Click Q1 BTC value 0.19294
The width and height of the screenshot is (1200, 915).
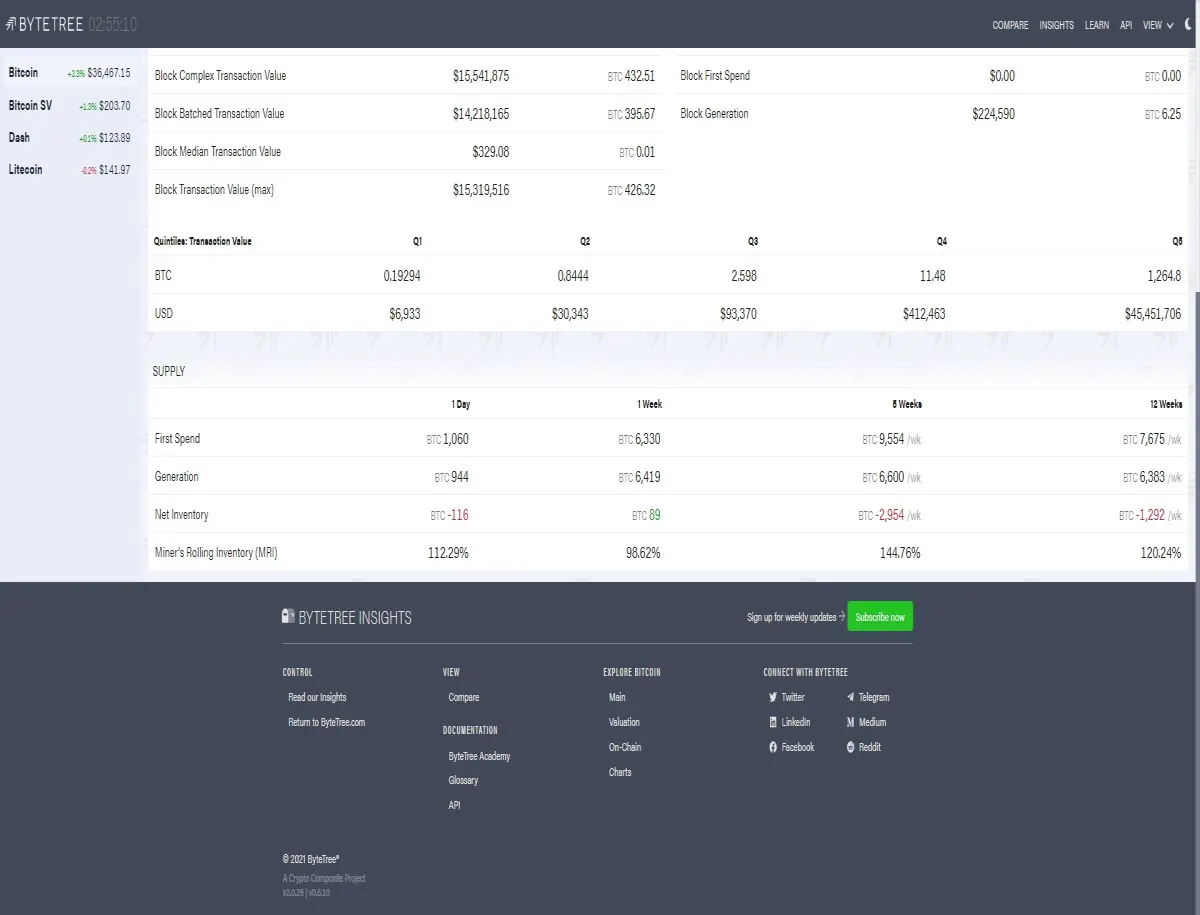point(402,276)
